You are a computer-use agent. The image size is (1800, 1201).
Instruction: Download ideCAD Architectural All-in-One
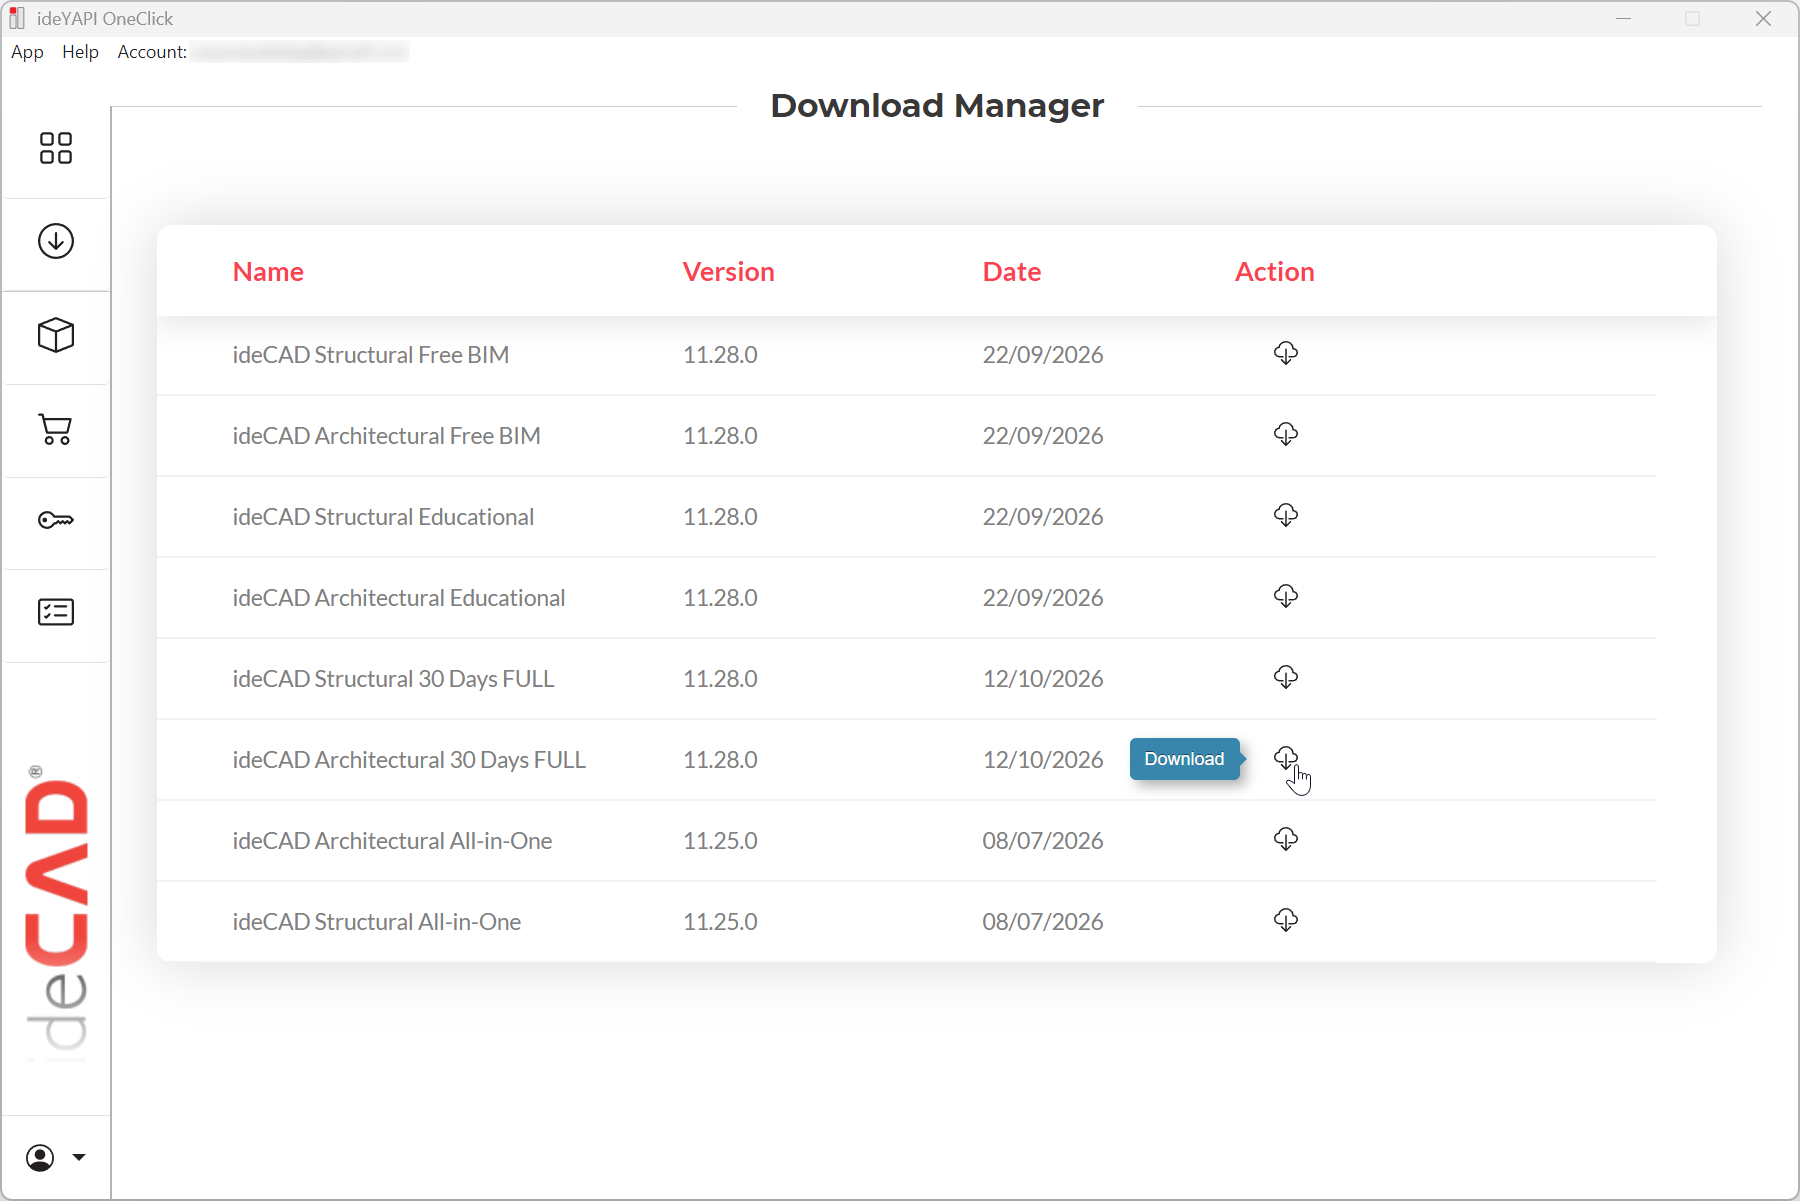tap(1286, 839)
